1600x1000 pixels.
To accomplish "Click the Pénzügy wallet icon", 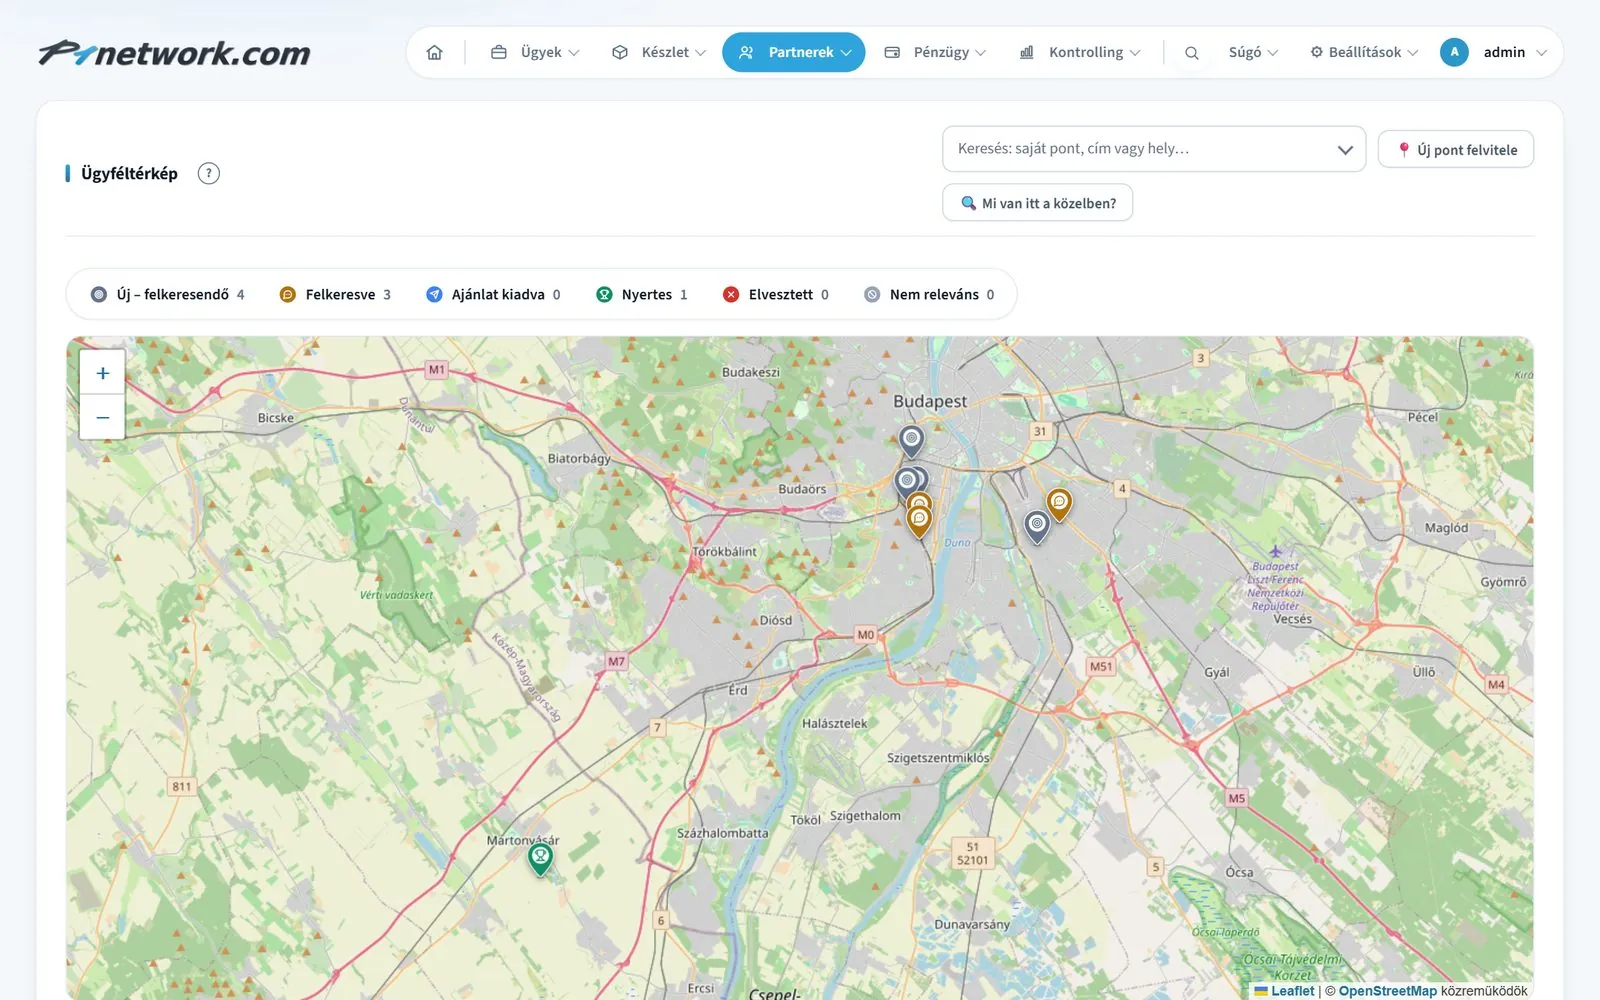I will (892, 52).
